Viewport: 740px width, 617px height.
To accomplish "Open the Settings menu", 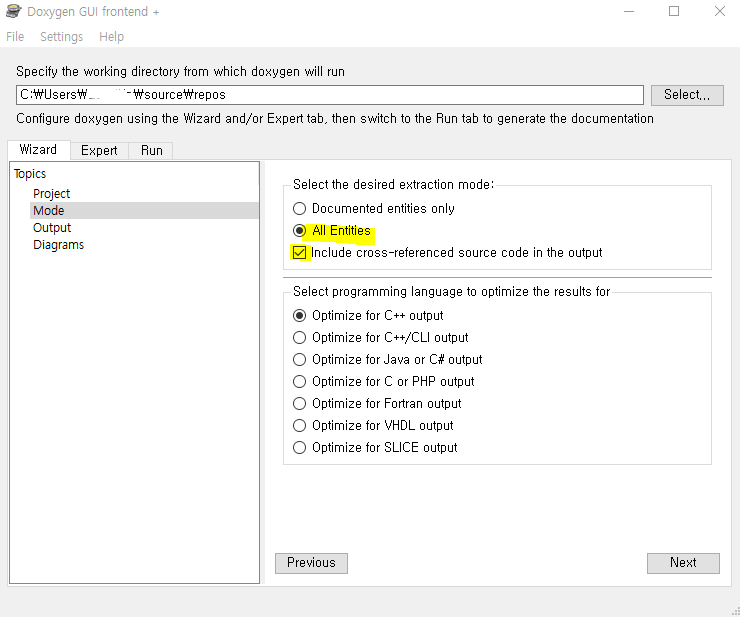I will (x=61, y=36).
